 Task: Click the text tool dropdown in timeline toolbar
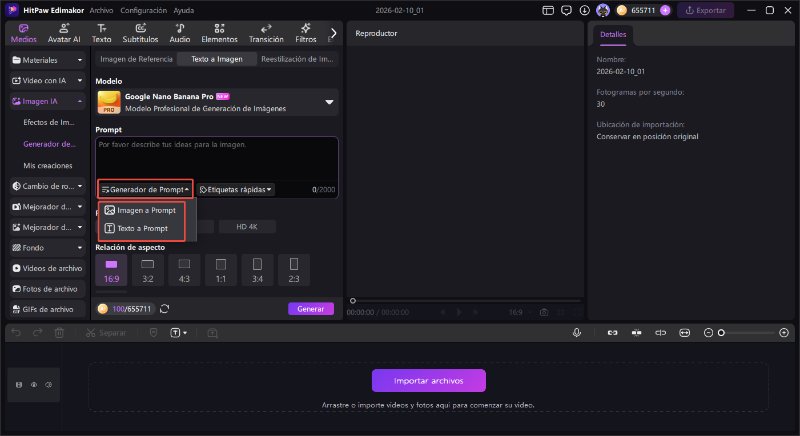pyautogui.click(x=178, y=333)
